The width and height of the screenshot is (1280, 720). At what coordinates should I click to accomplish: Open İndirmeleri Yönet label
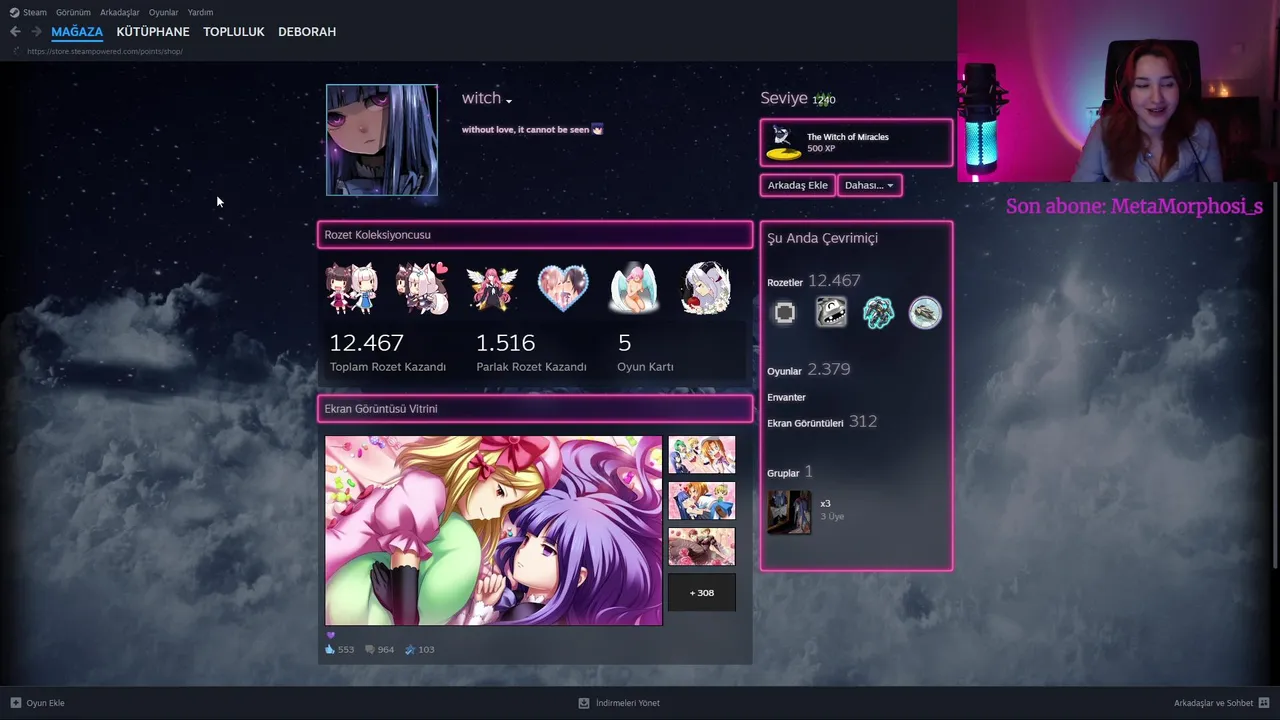(628, 703)
